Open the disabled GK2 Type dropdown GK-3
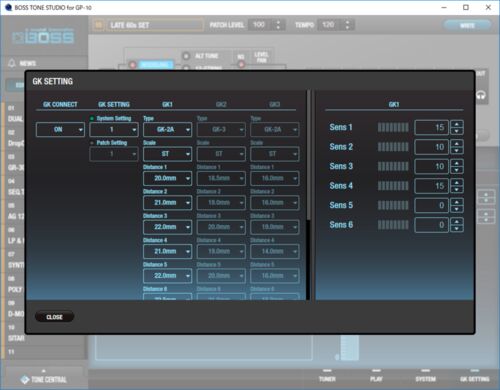Screen dimensions: 500x390 (221, 130)
